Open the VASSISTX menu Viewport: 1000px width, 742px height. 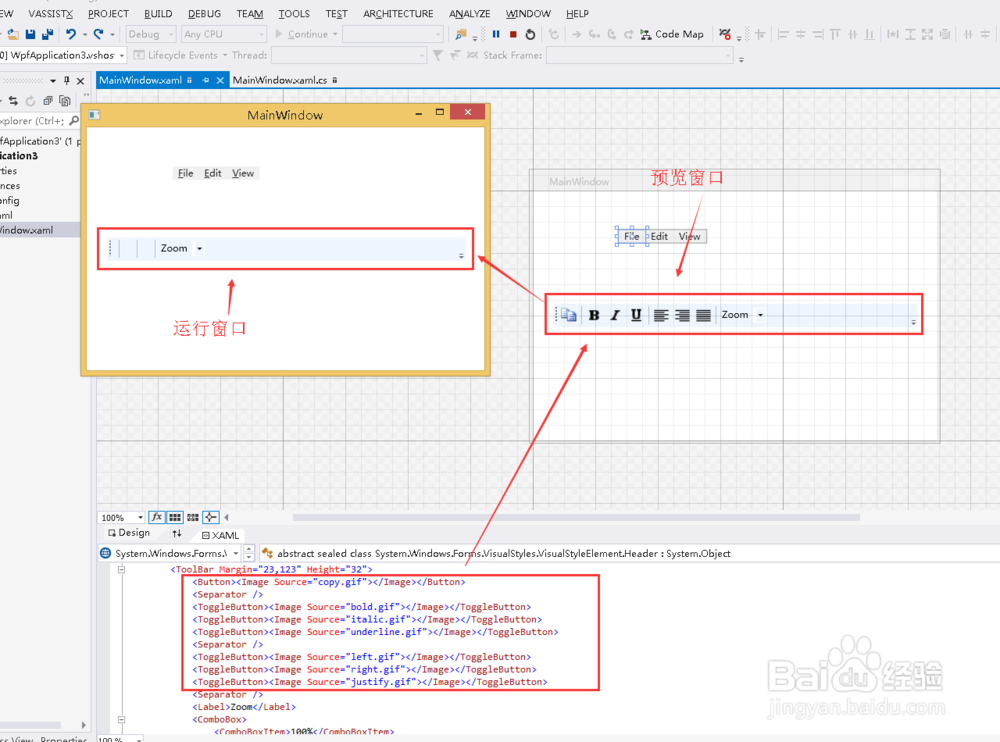click(x=50, y=13)
